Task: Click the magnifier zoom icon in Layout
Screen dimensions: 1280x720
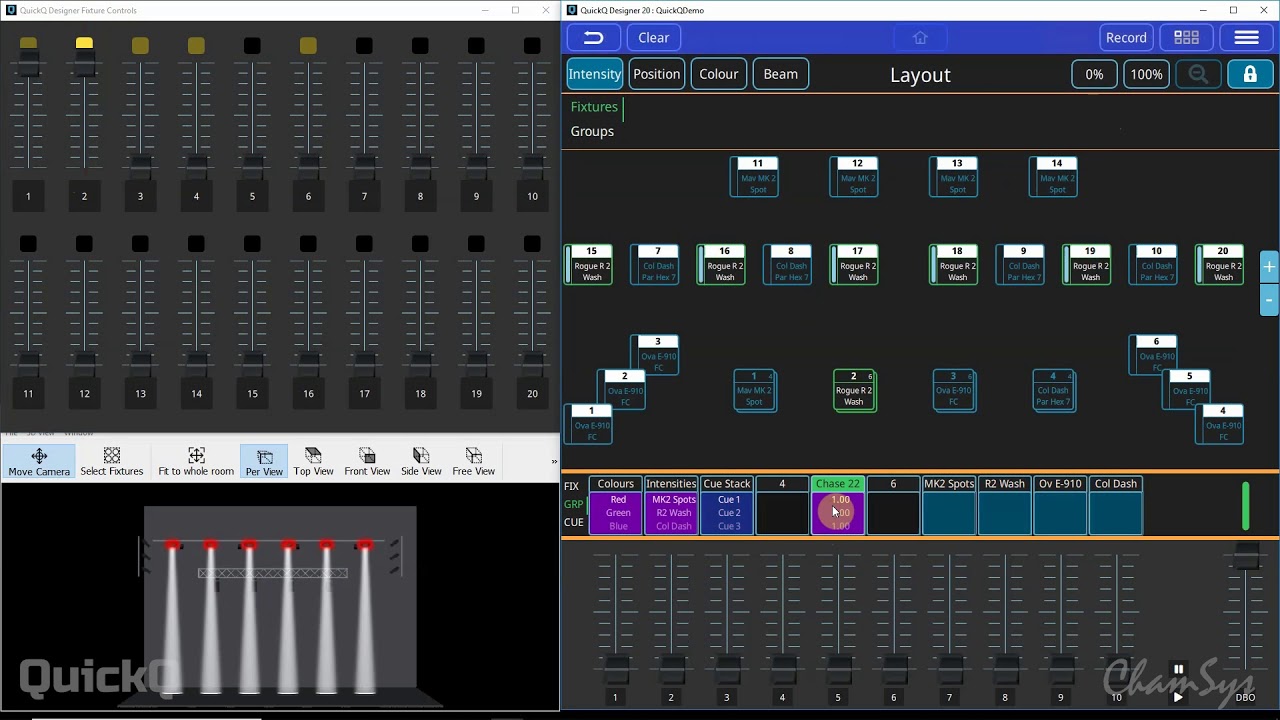Action: (1198, 74)
